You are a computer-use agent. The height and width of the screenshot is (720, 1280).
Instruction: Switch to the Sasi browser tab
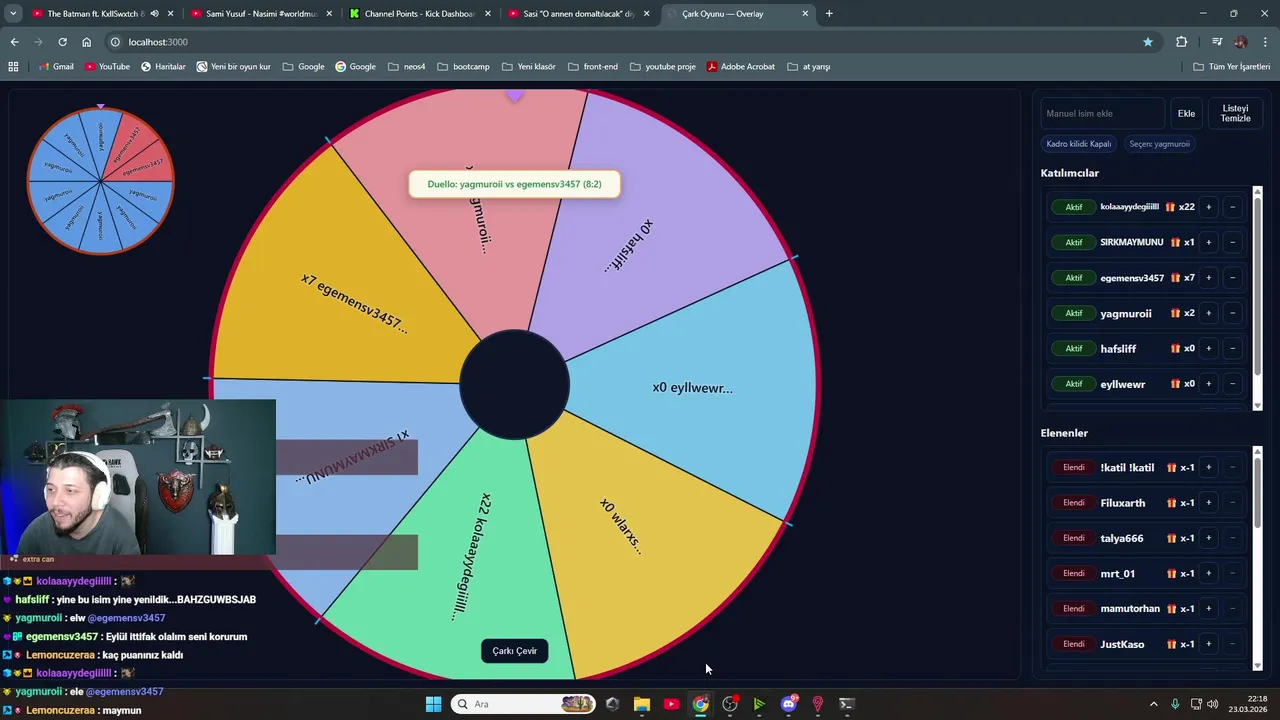point(578,14)
